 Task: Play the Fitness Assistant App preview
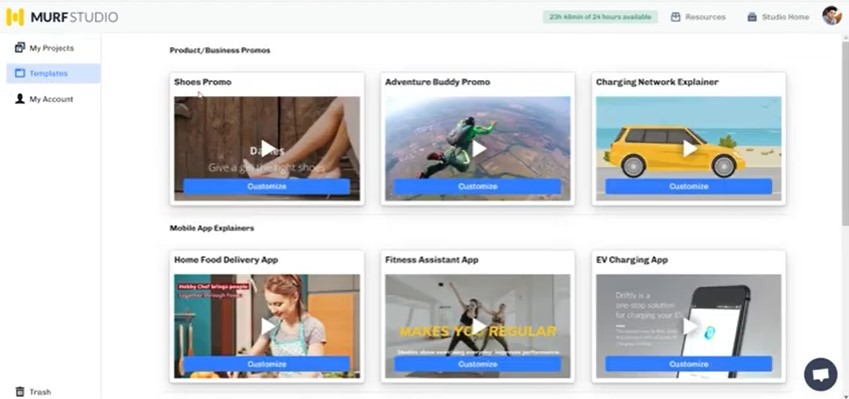tap(479, 326)
